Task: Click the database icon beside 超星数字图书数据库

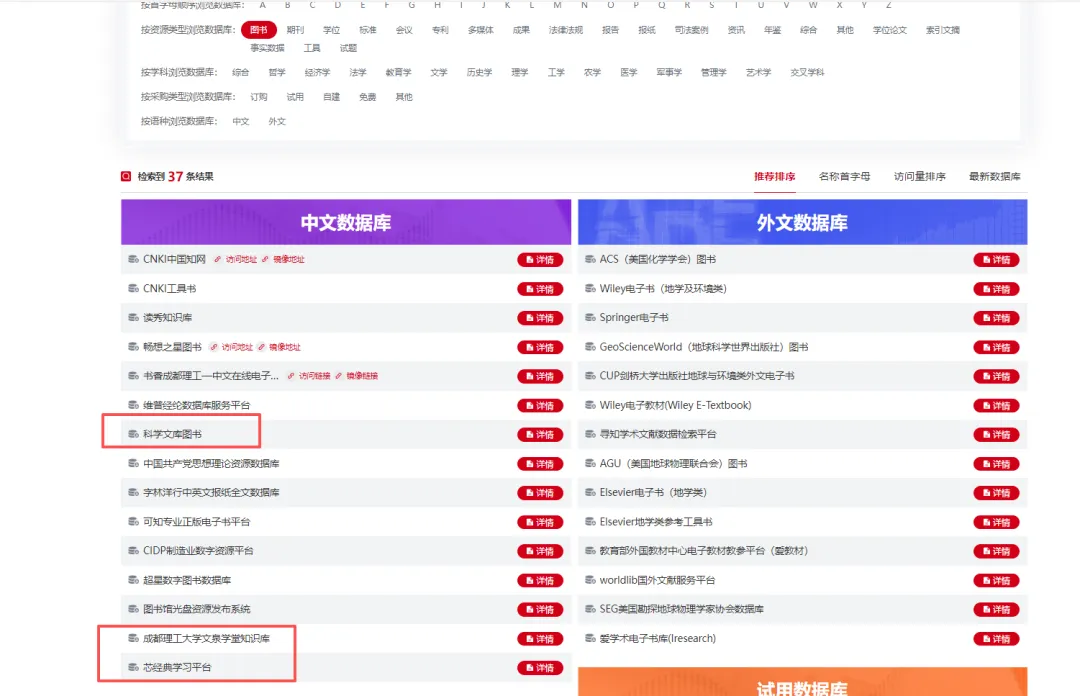Action: (134, 580)
